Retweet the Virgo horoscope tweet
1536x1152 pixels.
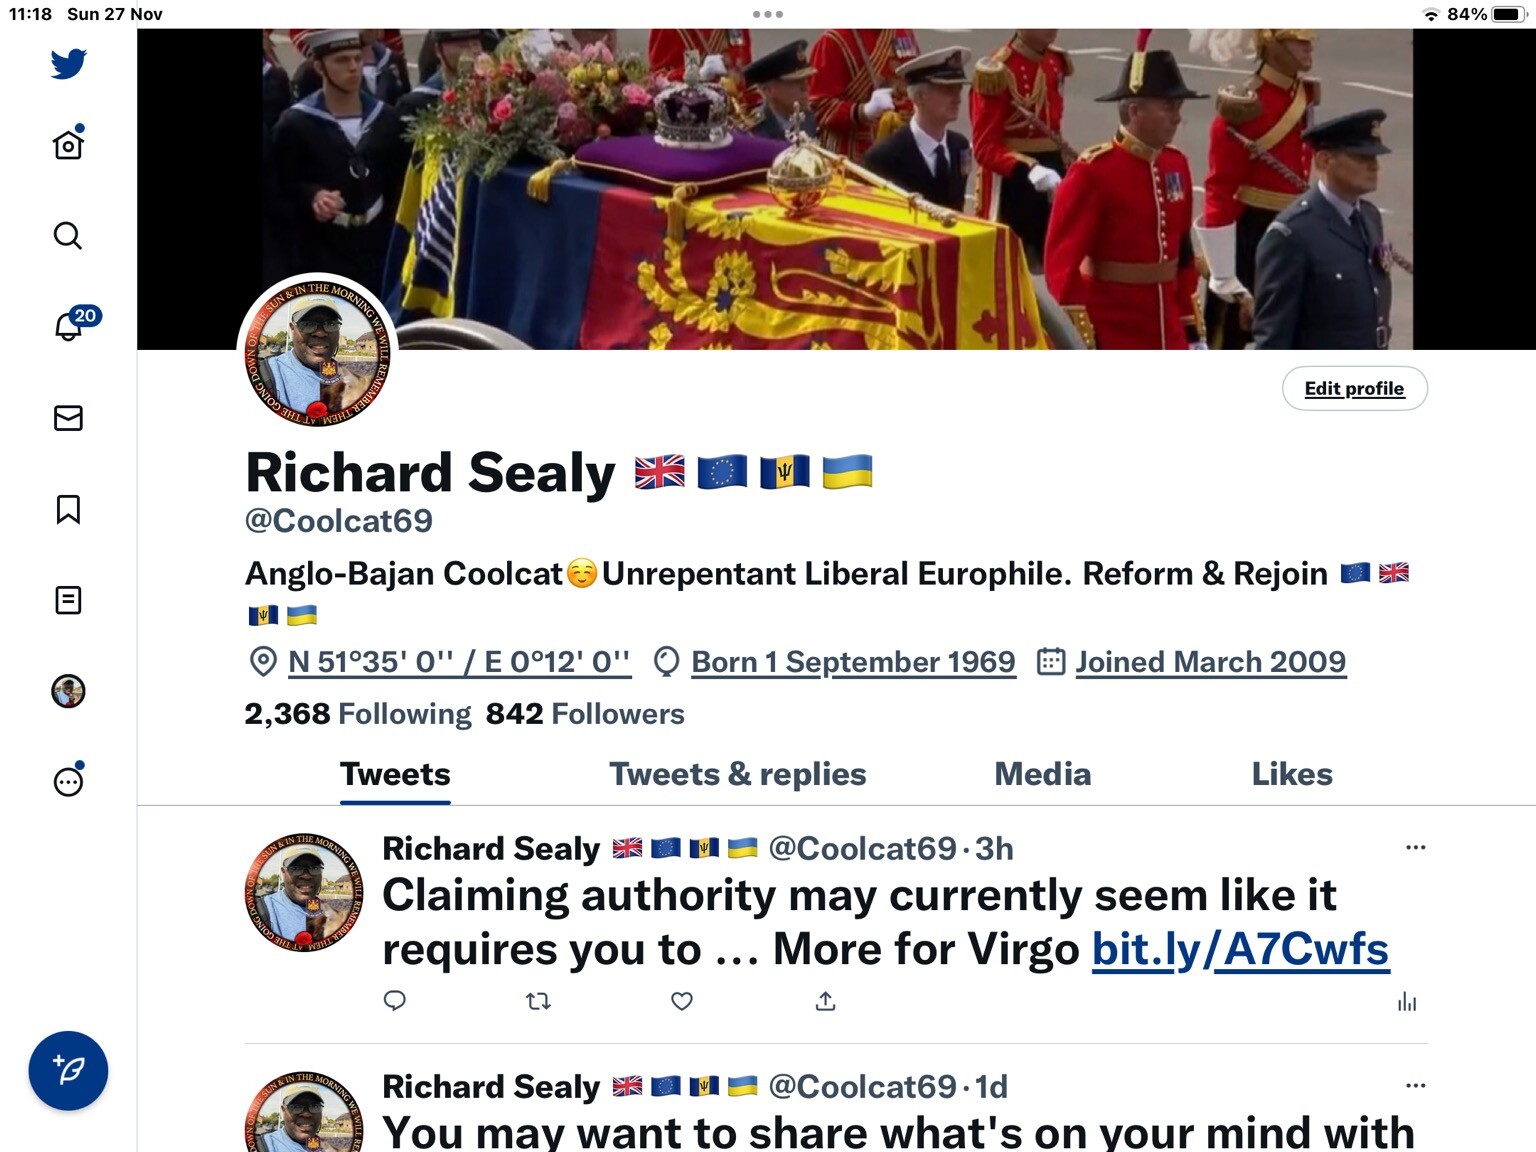[538, 1001]
